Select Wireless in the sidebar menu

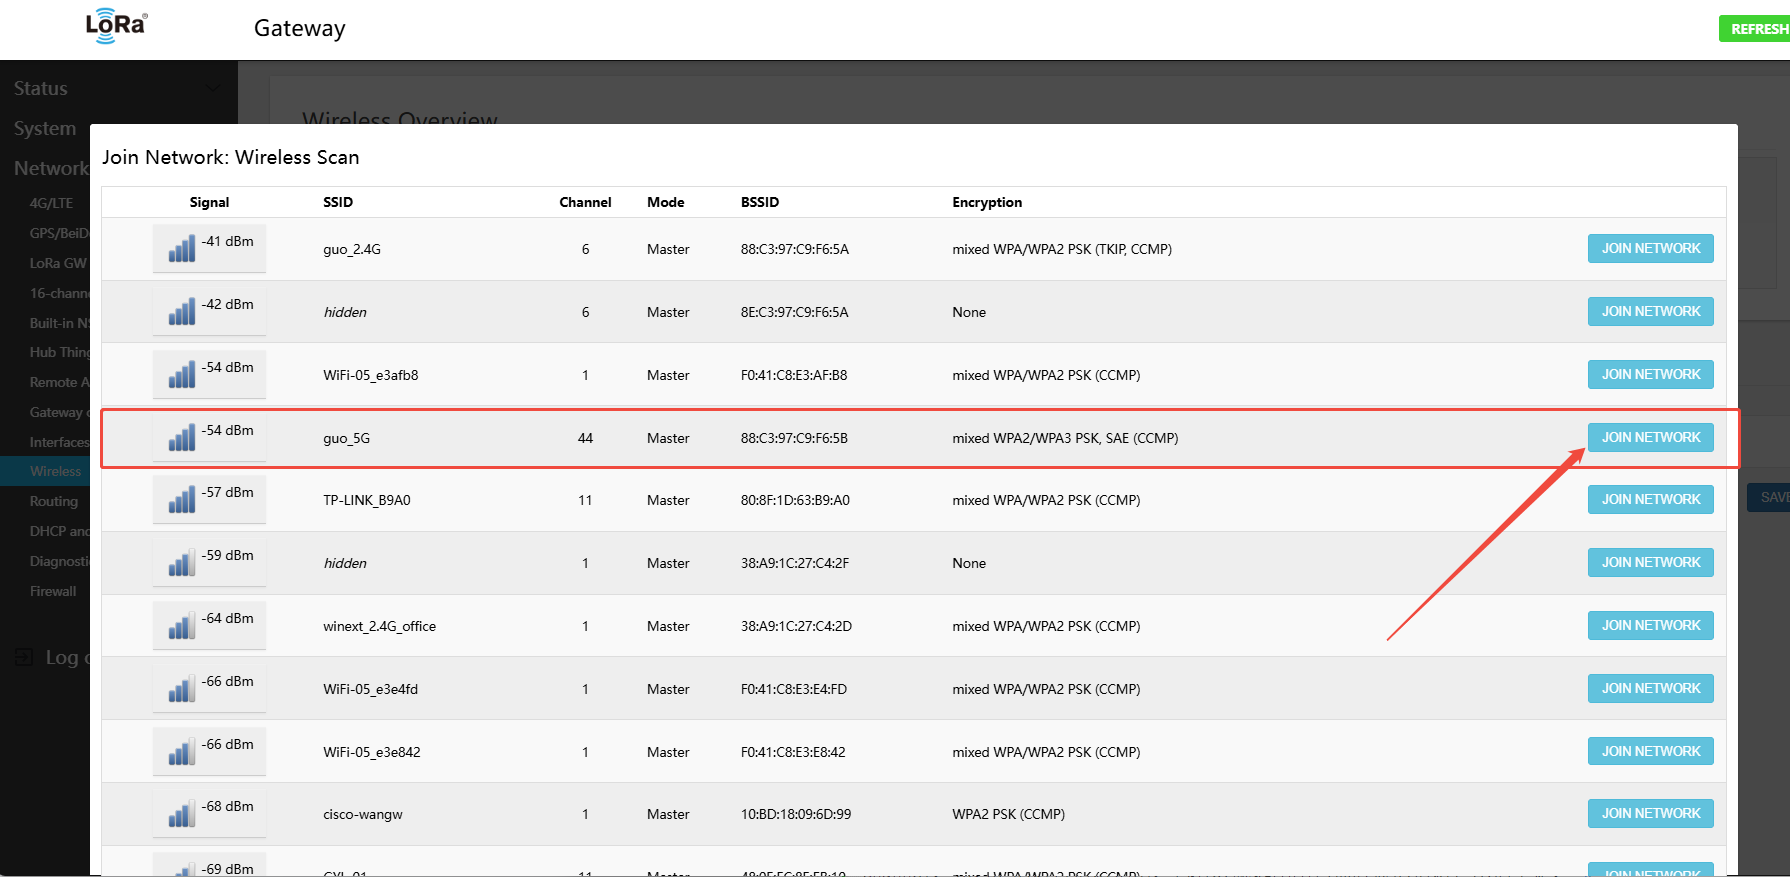55,471
